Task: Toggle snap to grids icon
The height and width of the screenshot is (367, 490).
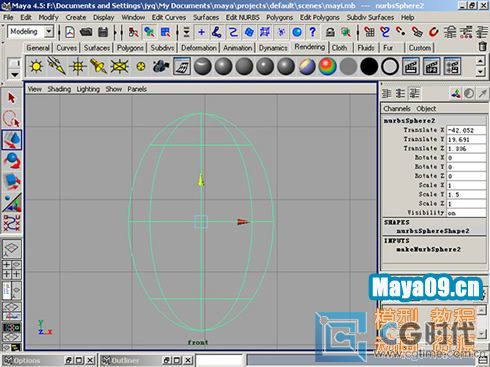Action: (369, 32)
